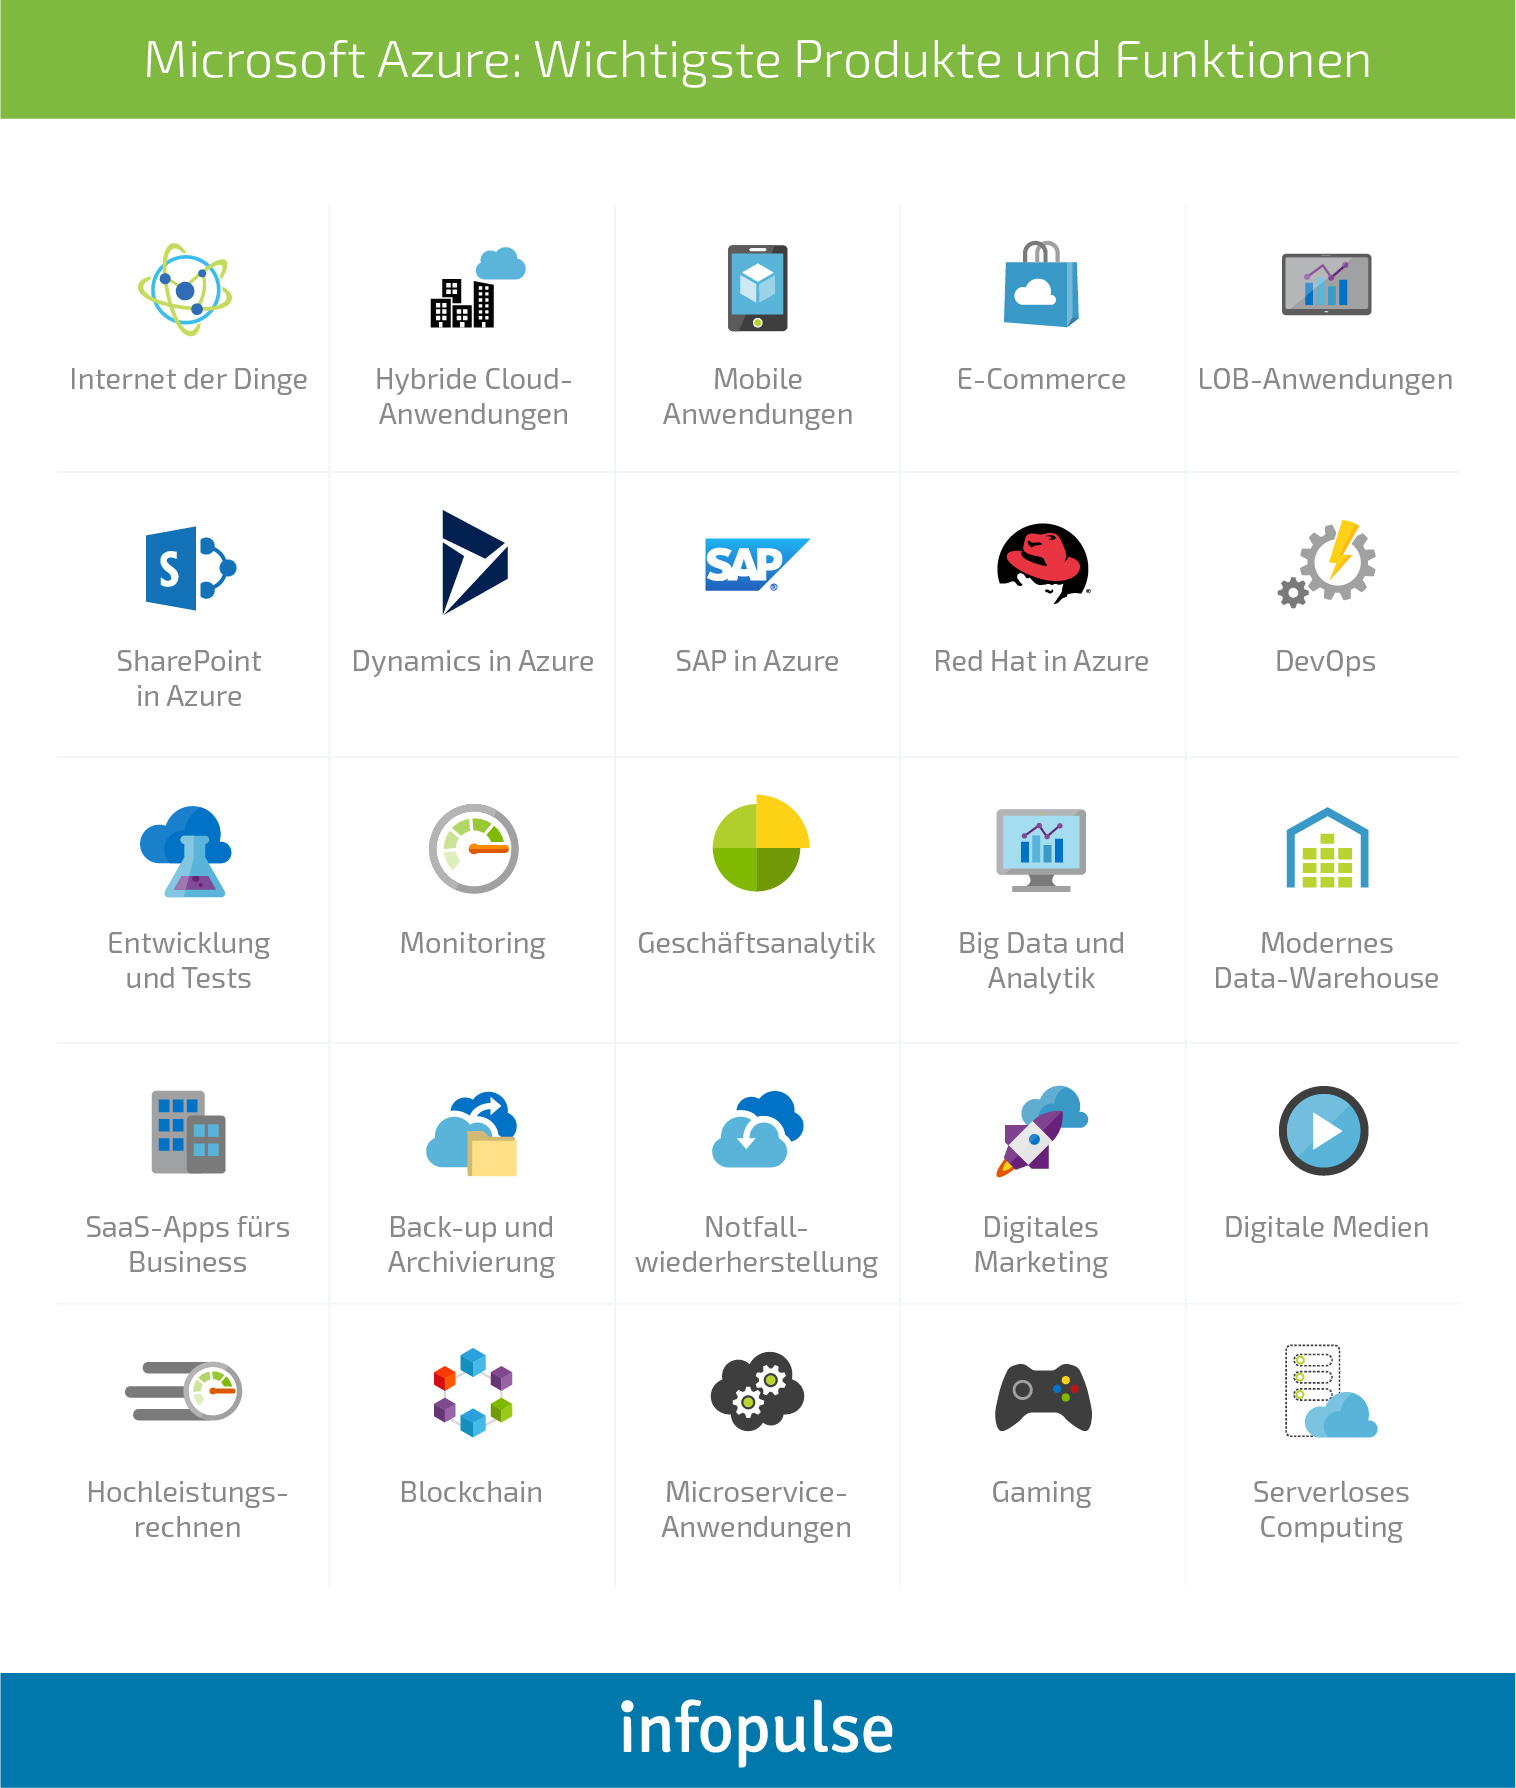The height and width of the screenshot is (1788, 1516).
Task: Select the 'Modernes Data-Warehouse' text
Action: click(x=1327, y=961)
